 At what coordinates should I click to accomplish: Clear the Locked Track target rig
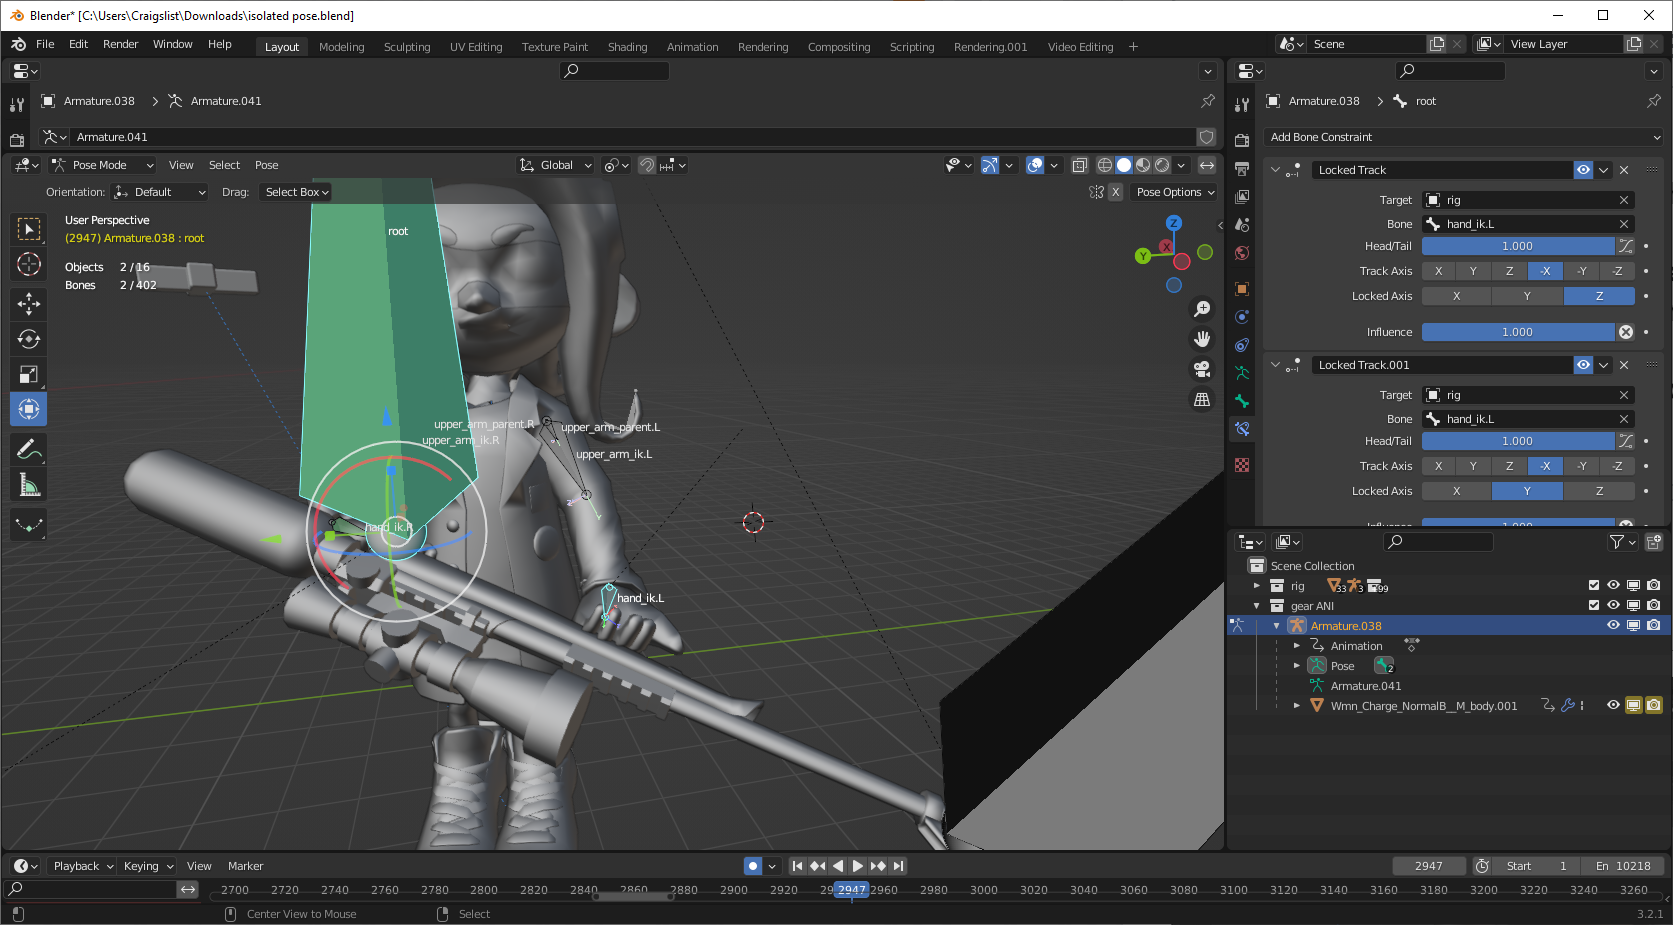[1624, 200]
